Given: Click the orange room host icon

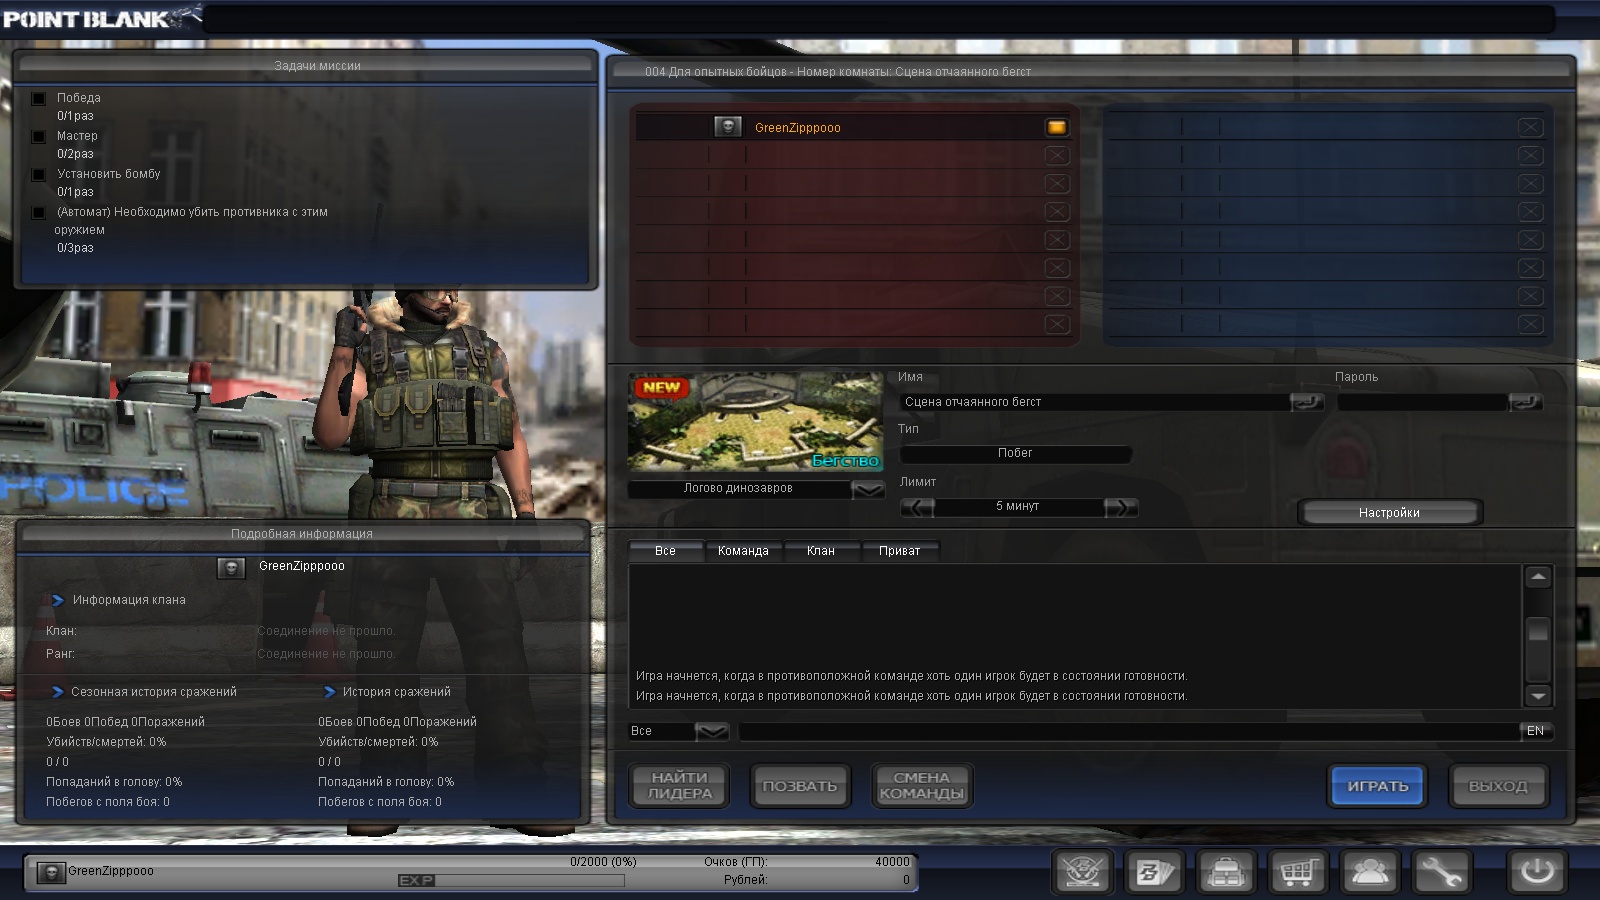Looking at the screenshot, I should 1057,127.
